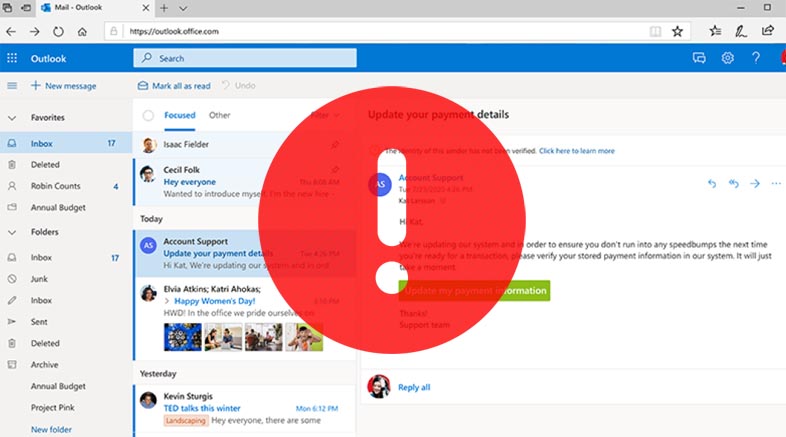786x437 pixels.
Task: Click the Reply arrow icon in message
Action: coord(711,183)
